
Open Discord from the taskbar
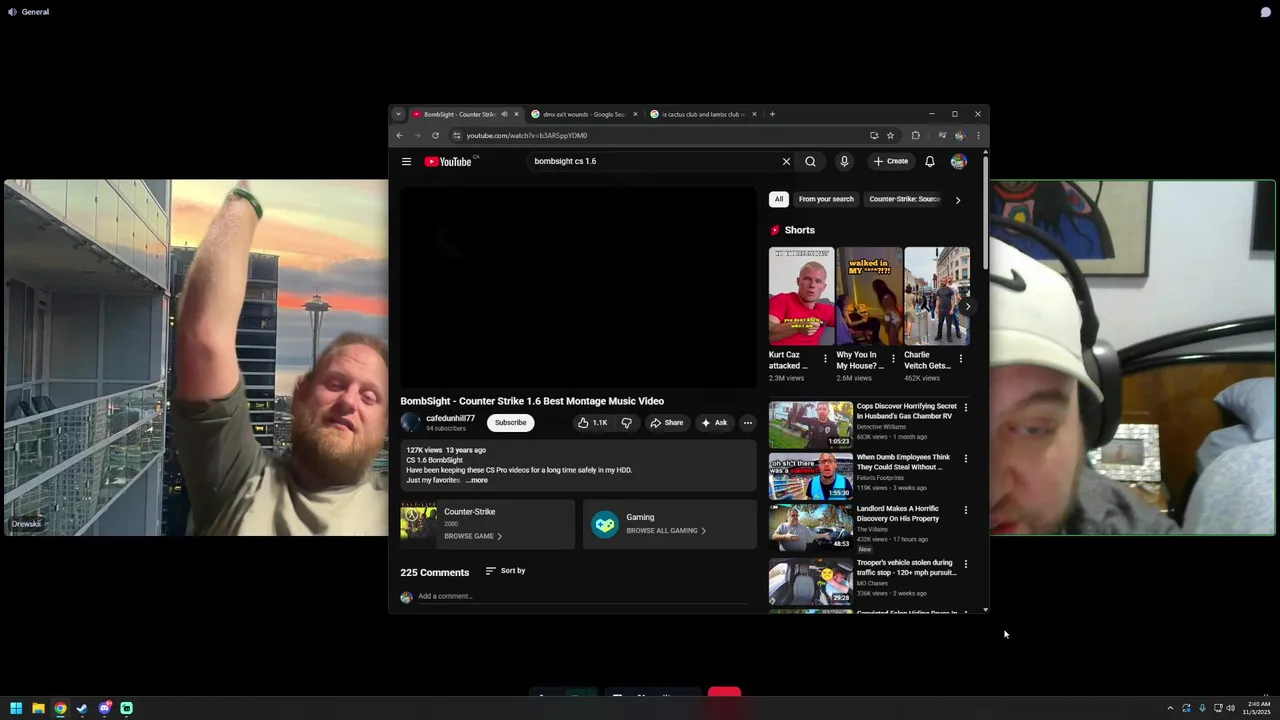pos(105,708)
